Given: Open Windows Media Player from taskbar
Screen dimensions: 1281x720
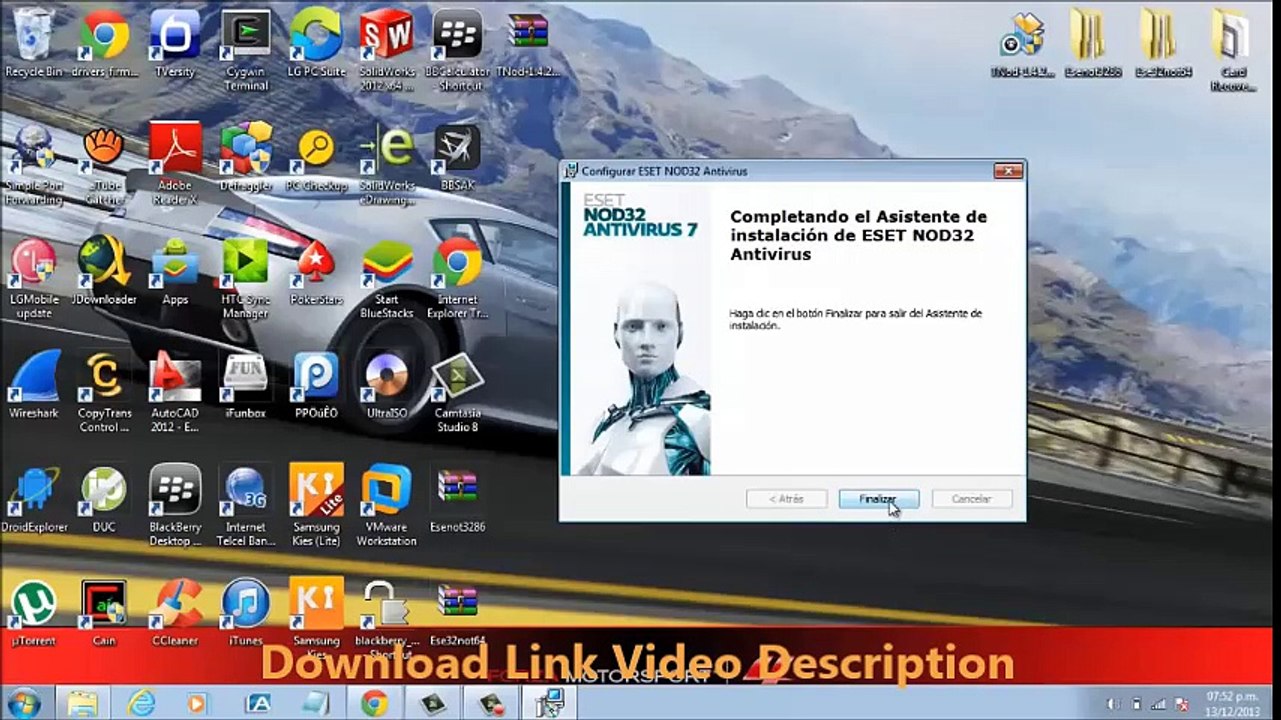Looking at the screenshot, I should [197, 703].
